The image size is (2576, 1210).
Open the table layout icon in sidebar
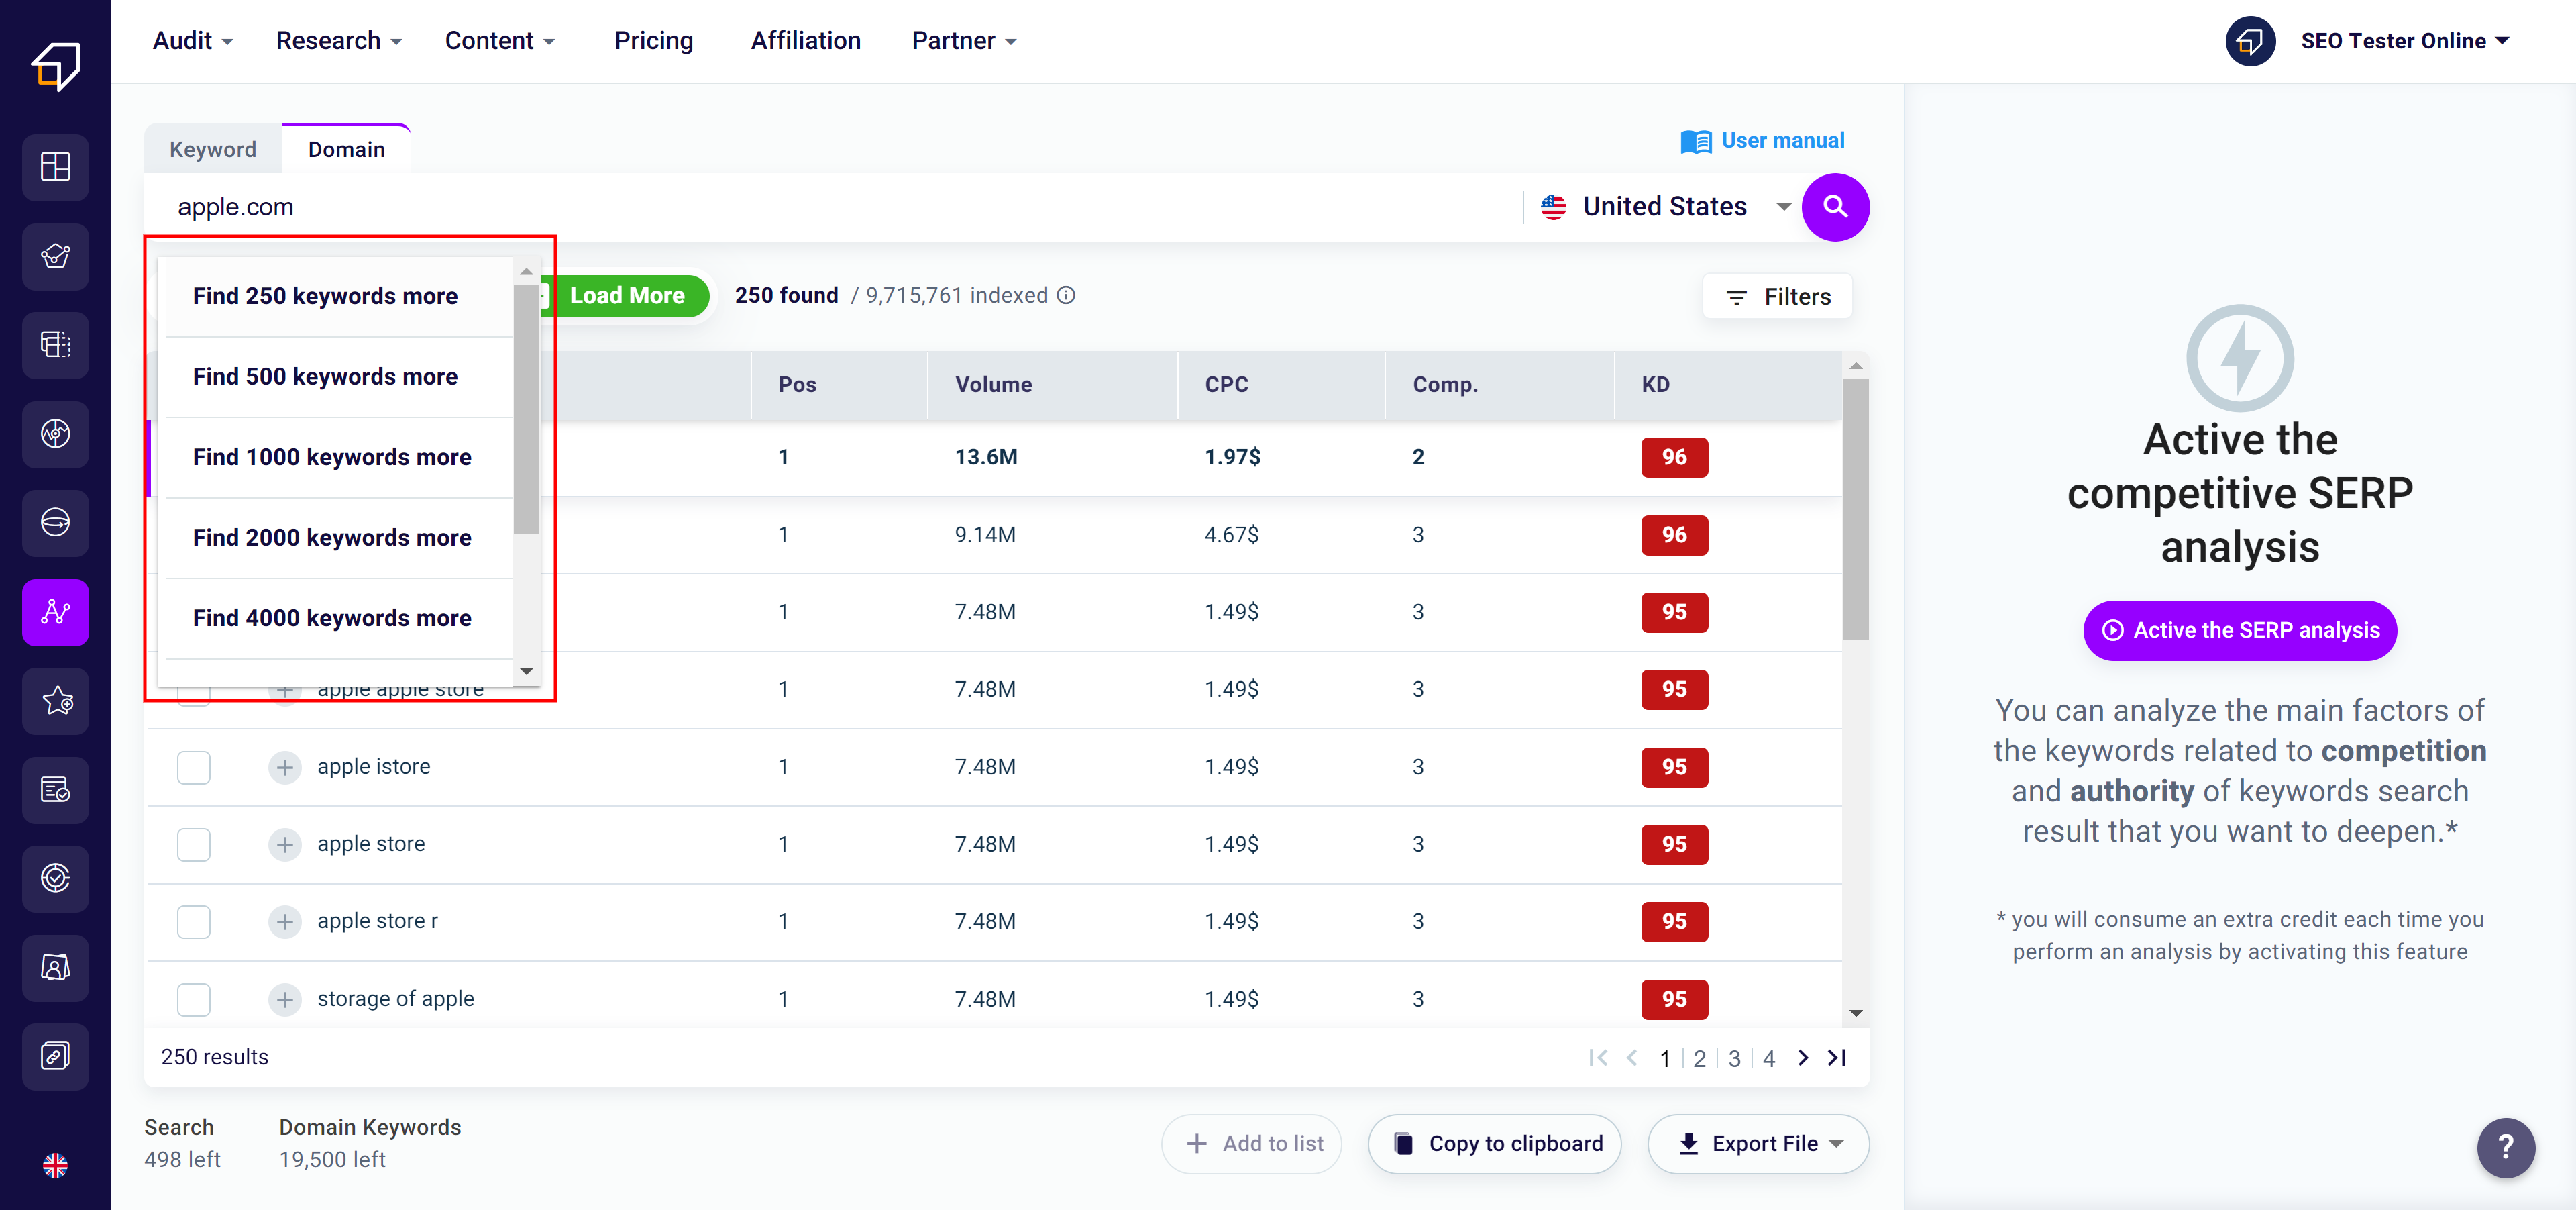coord(55,345)
